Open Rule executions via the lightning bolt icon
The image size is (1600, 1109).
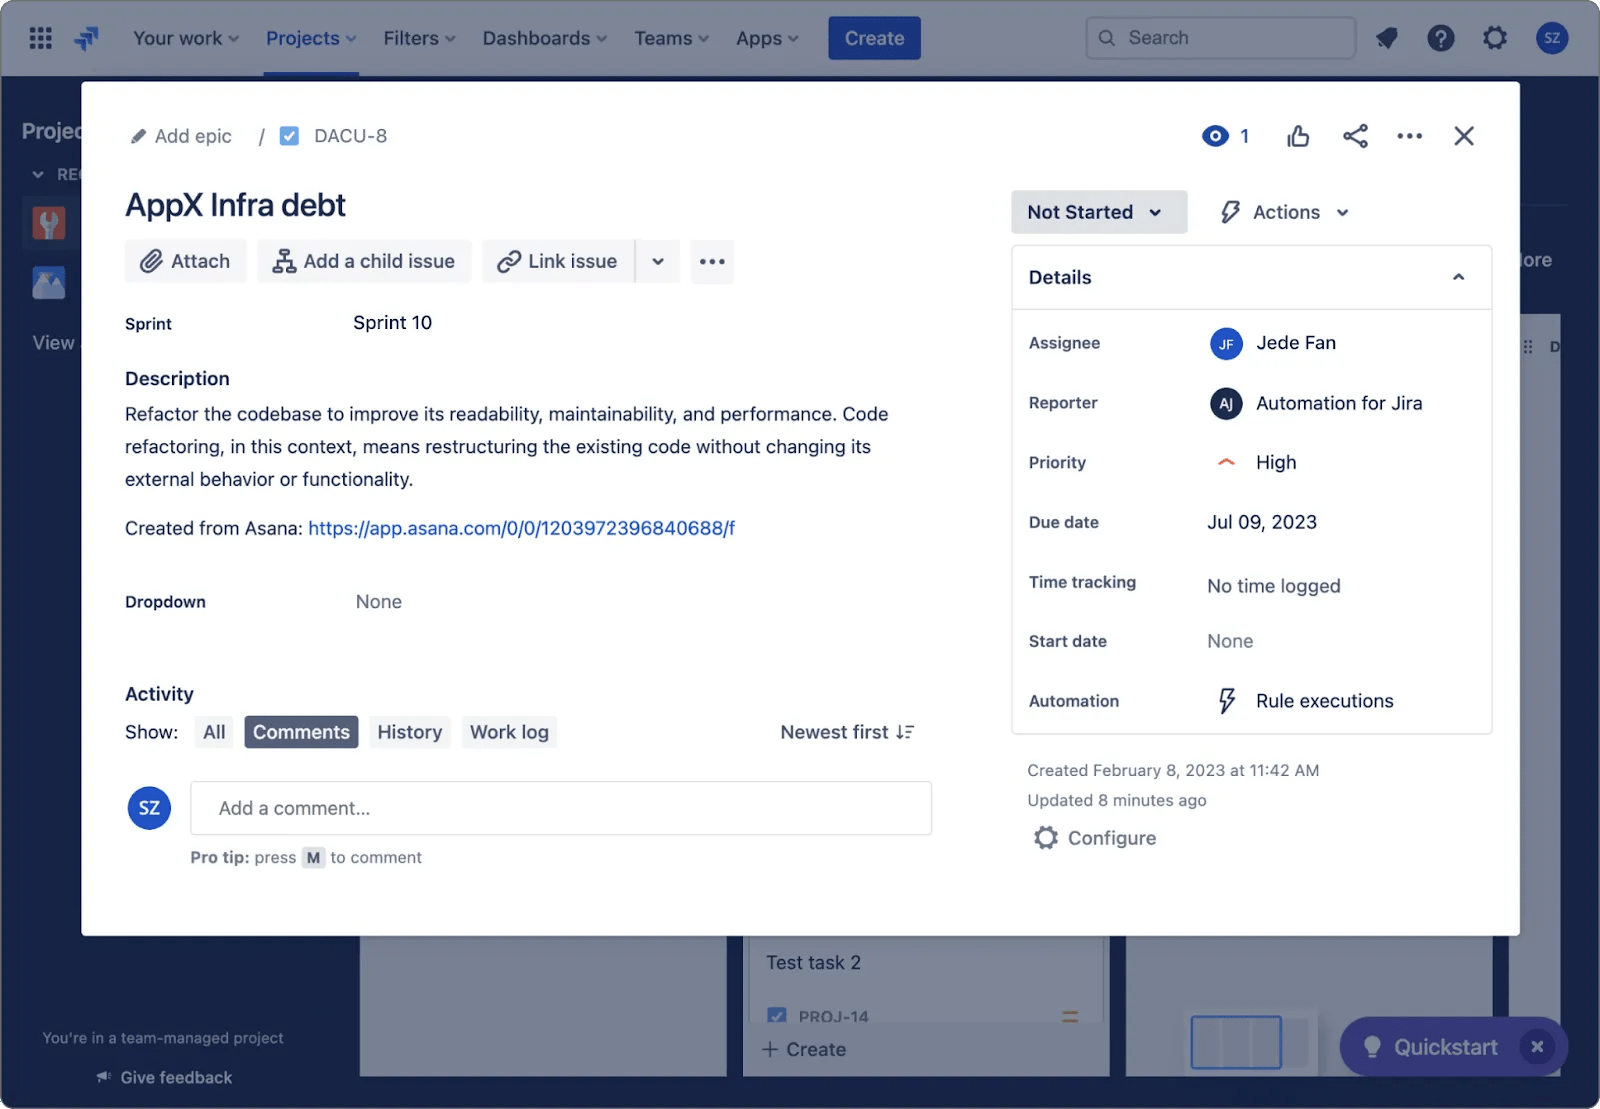tap(1226, 700)
